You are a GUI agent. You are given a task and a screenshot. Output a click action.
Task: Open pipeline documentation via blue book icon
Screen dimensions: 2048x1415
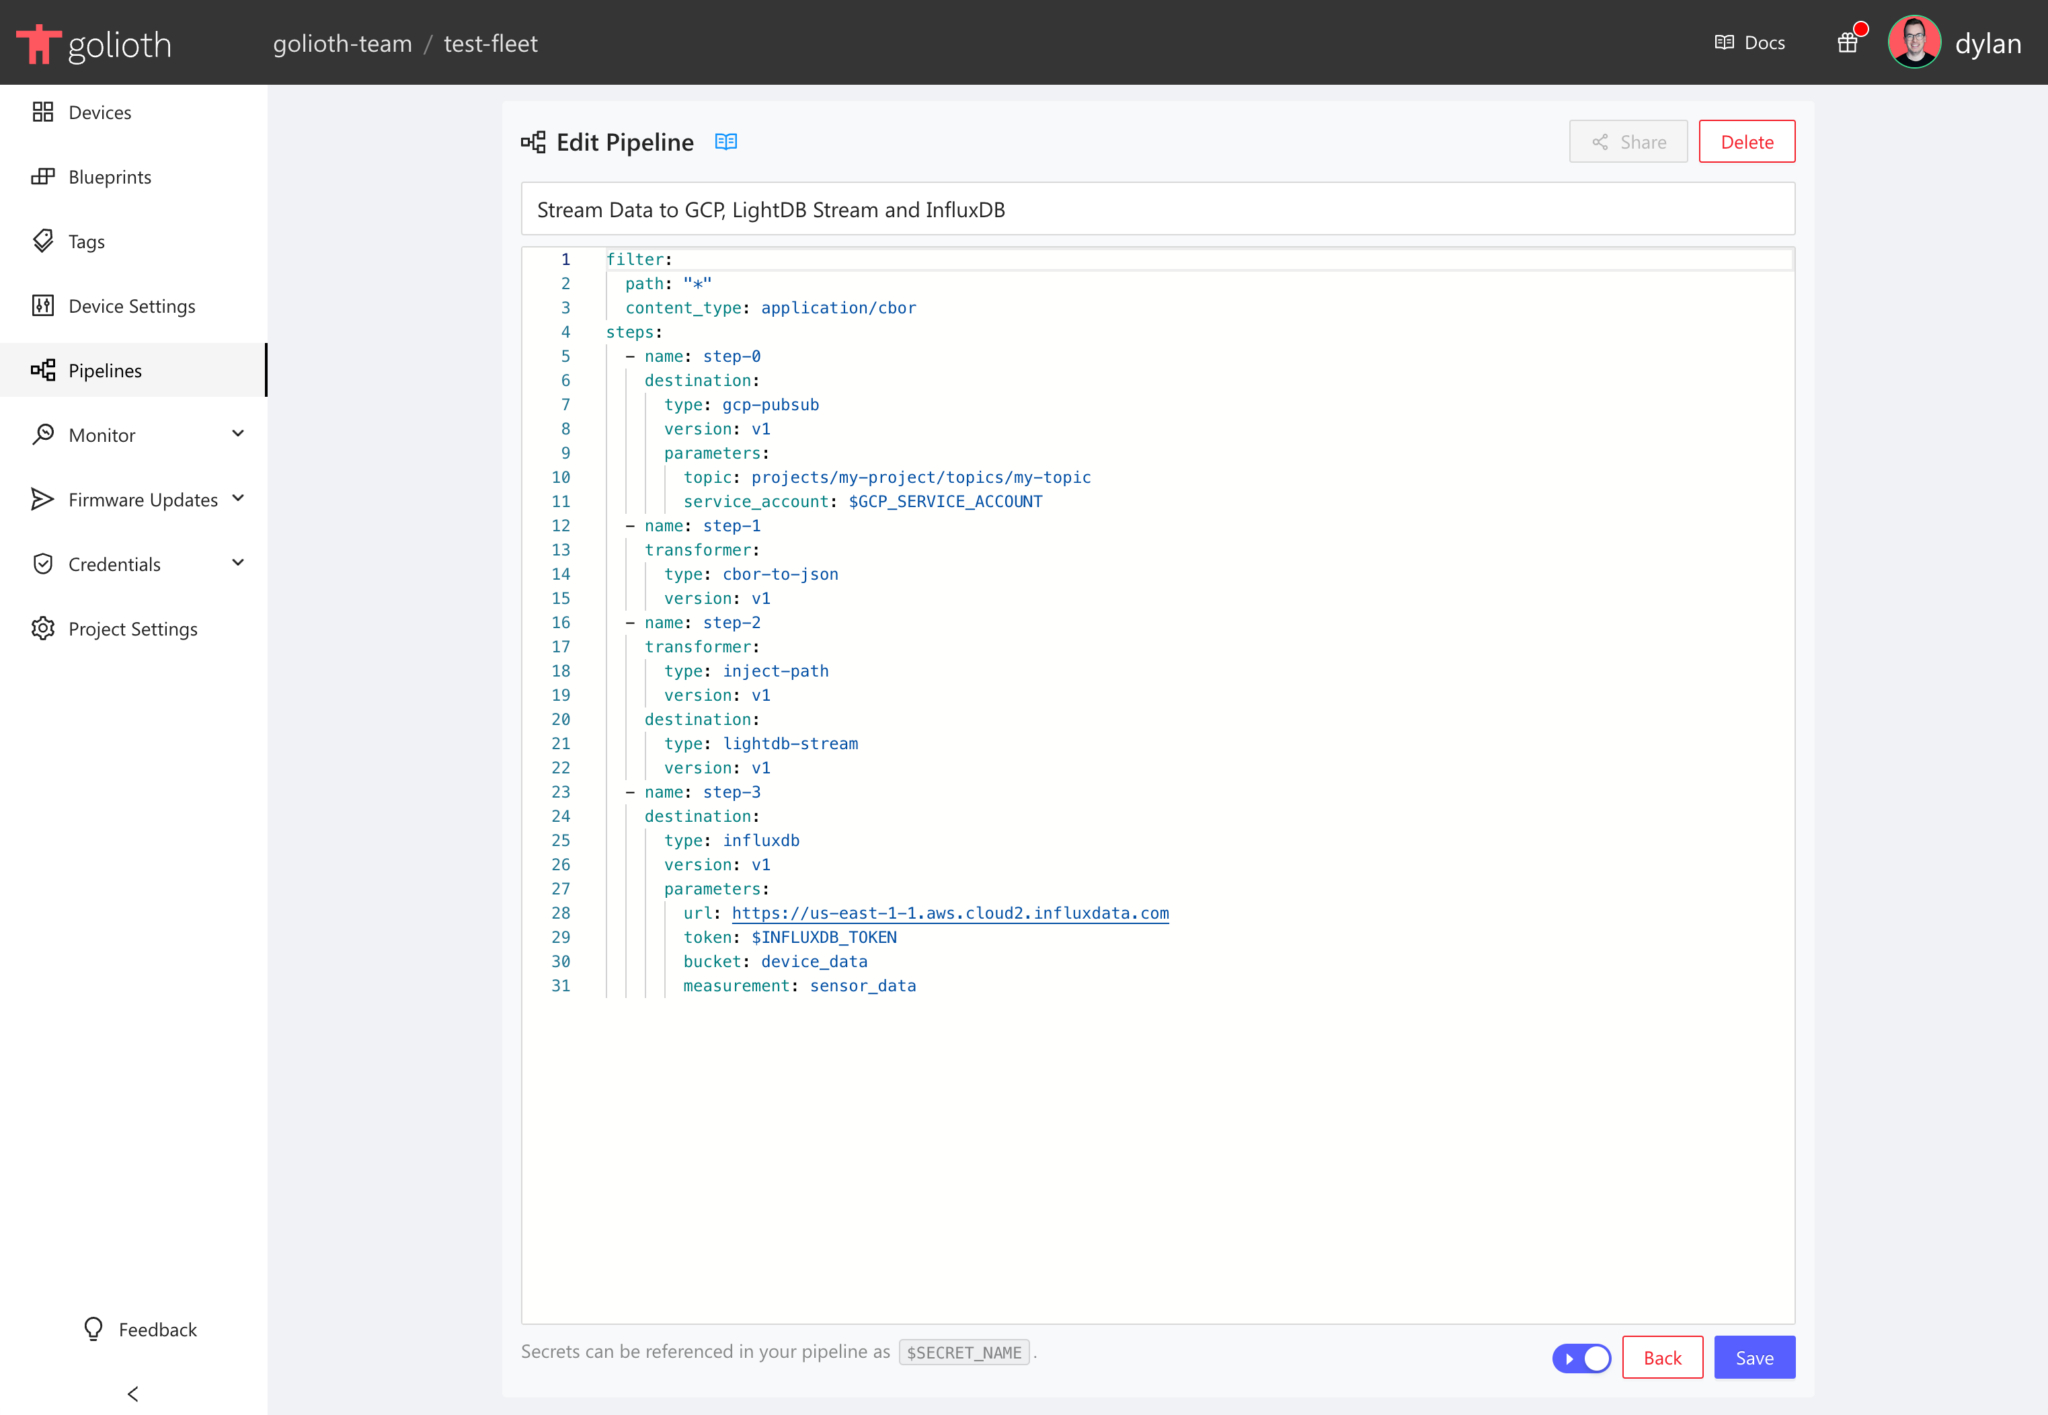tap(726, 141)
